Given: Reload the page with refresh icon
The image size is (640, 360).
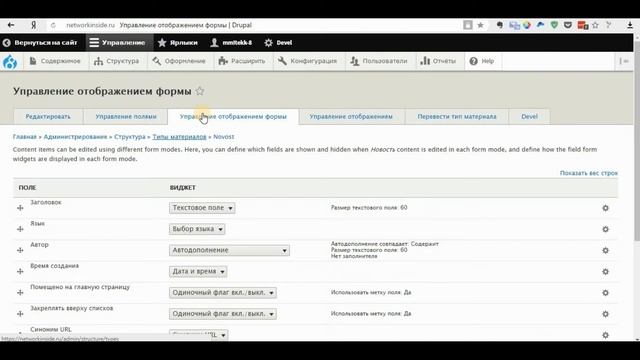Looking at the screenshot, I should point(53,25).
